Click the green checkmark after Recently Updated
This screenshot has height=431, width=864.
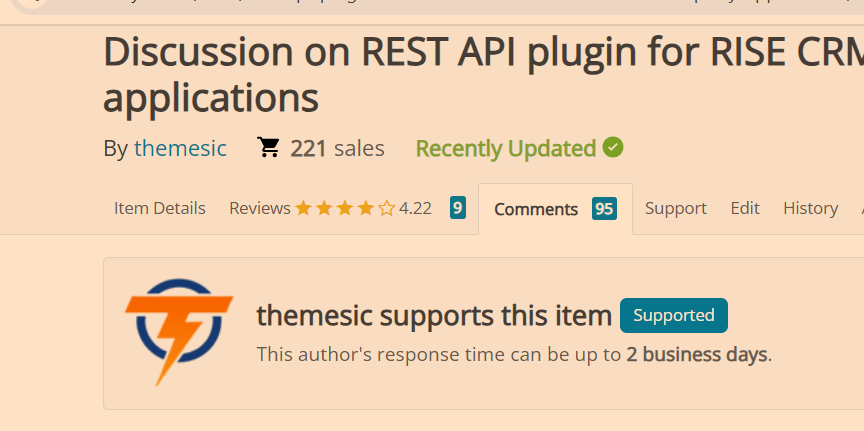(x=613, y=148)
